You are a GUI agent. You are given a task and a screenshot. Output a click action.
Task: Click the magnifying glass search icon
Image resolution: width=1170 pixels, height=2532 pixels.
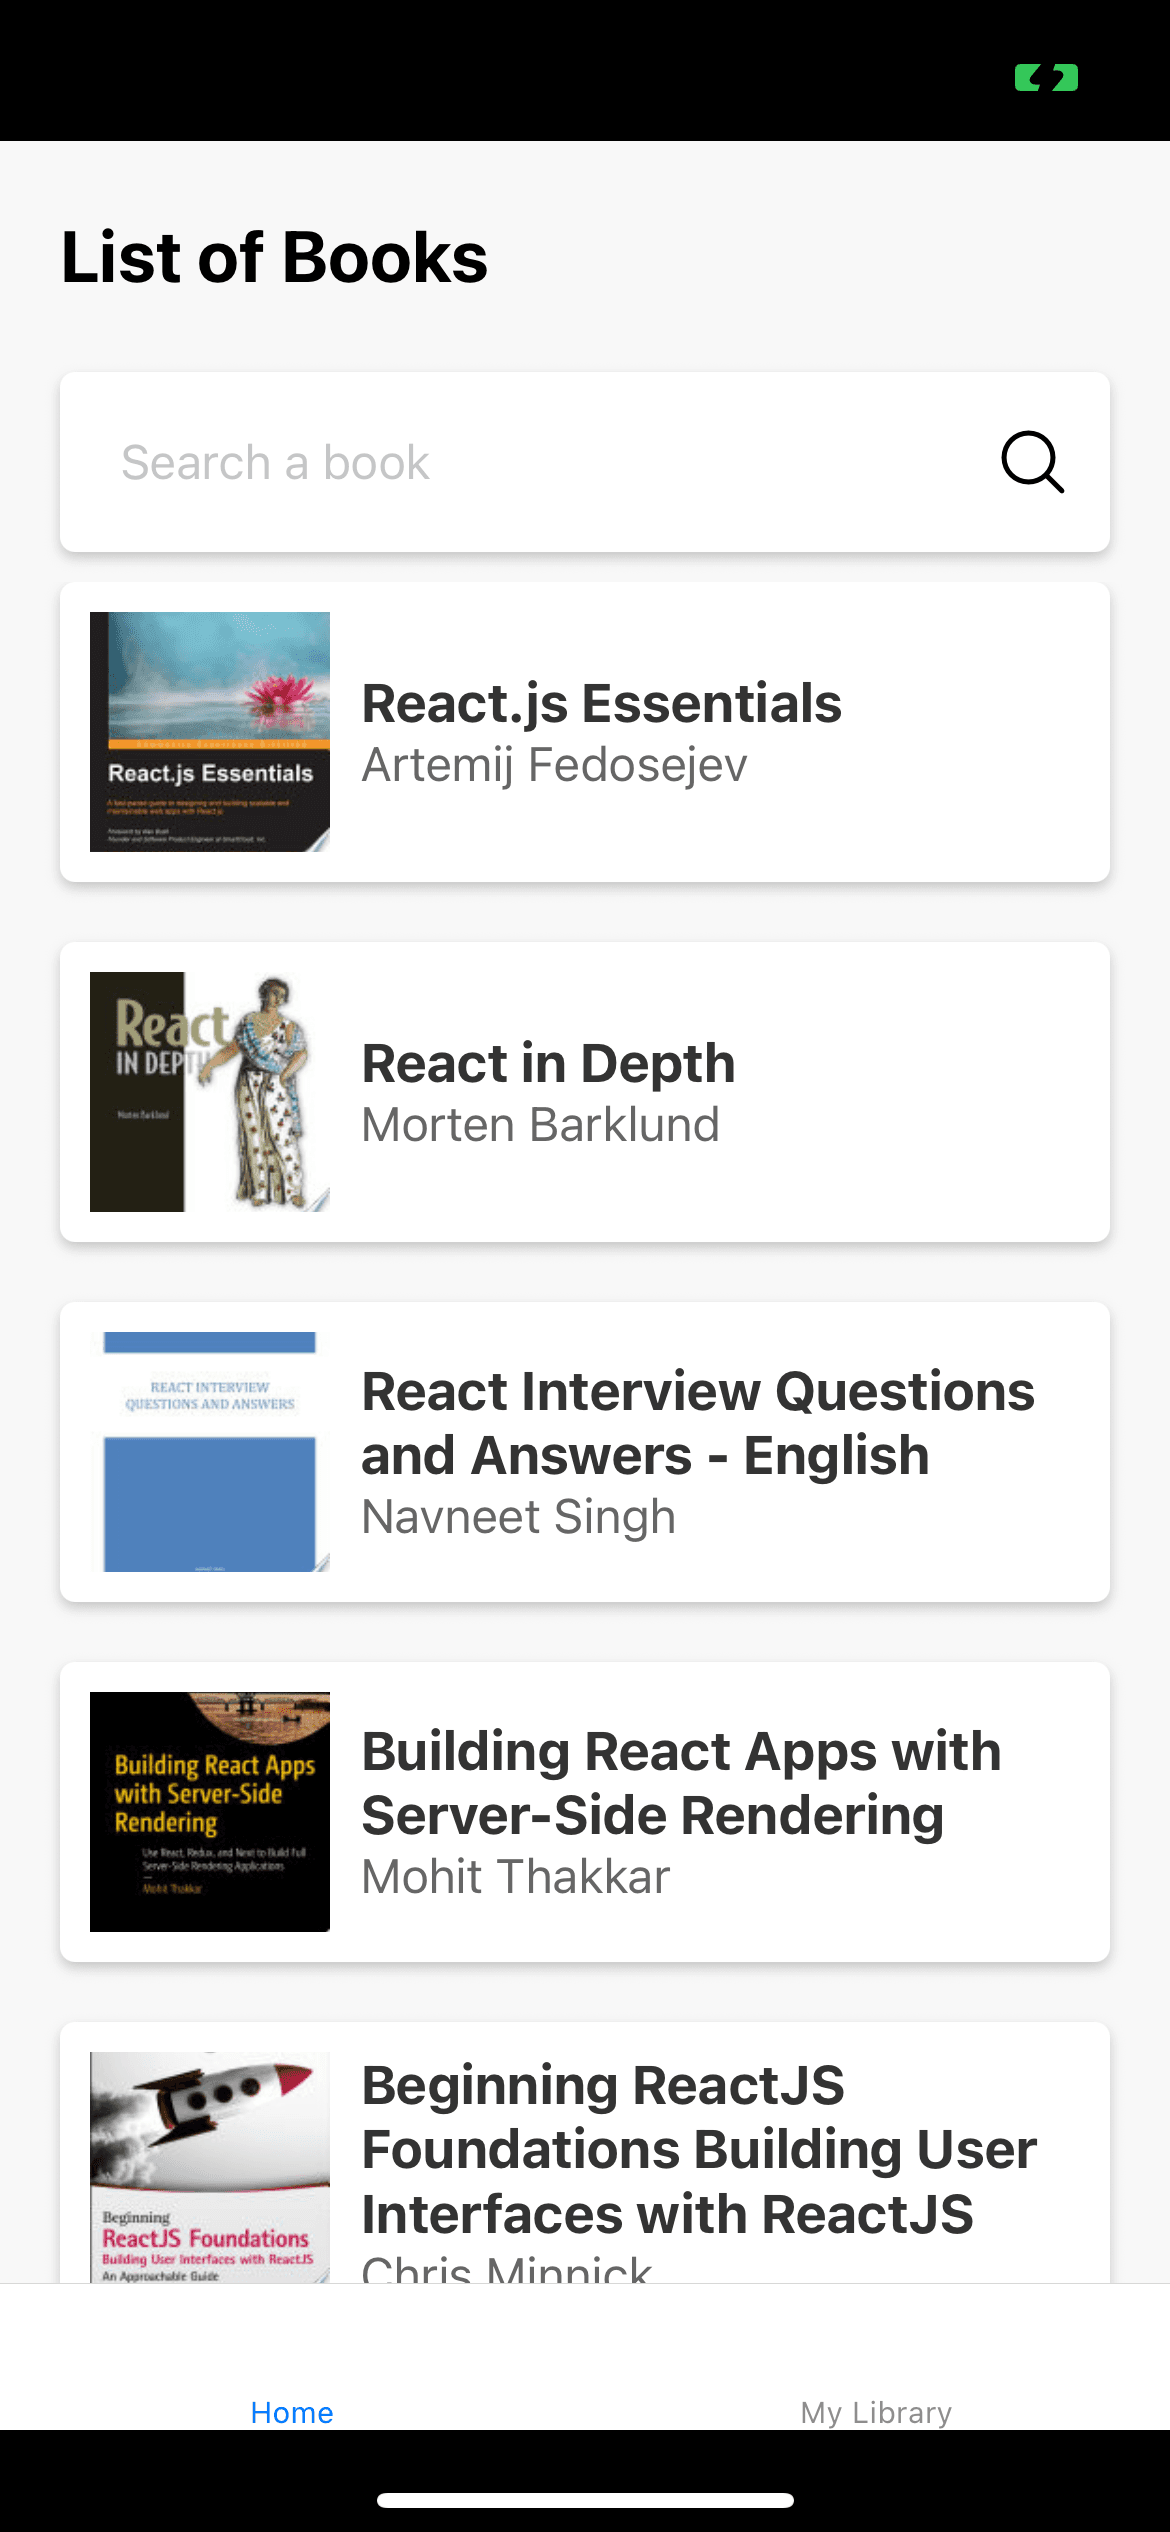coord(1032,462)
